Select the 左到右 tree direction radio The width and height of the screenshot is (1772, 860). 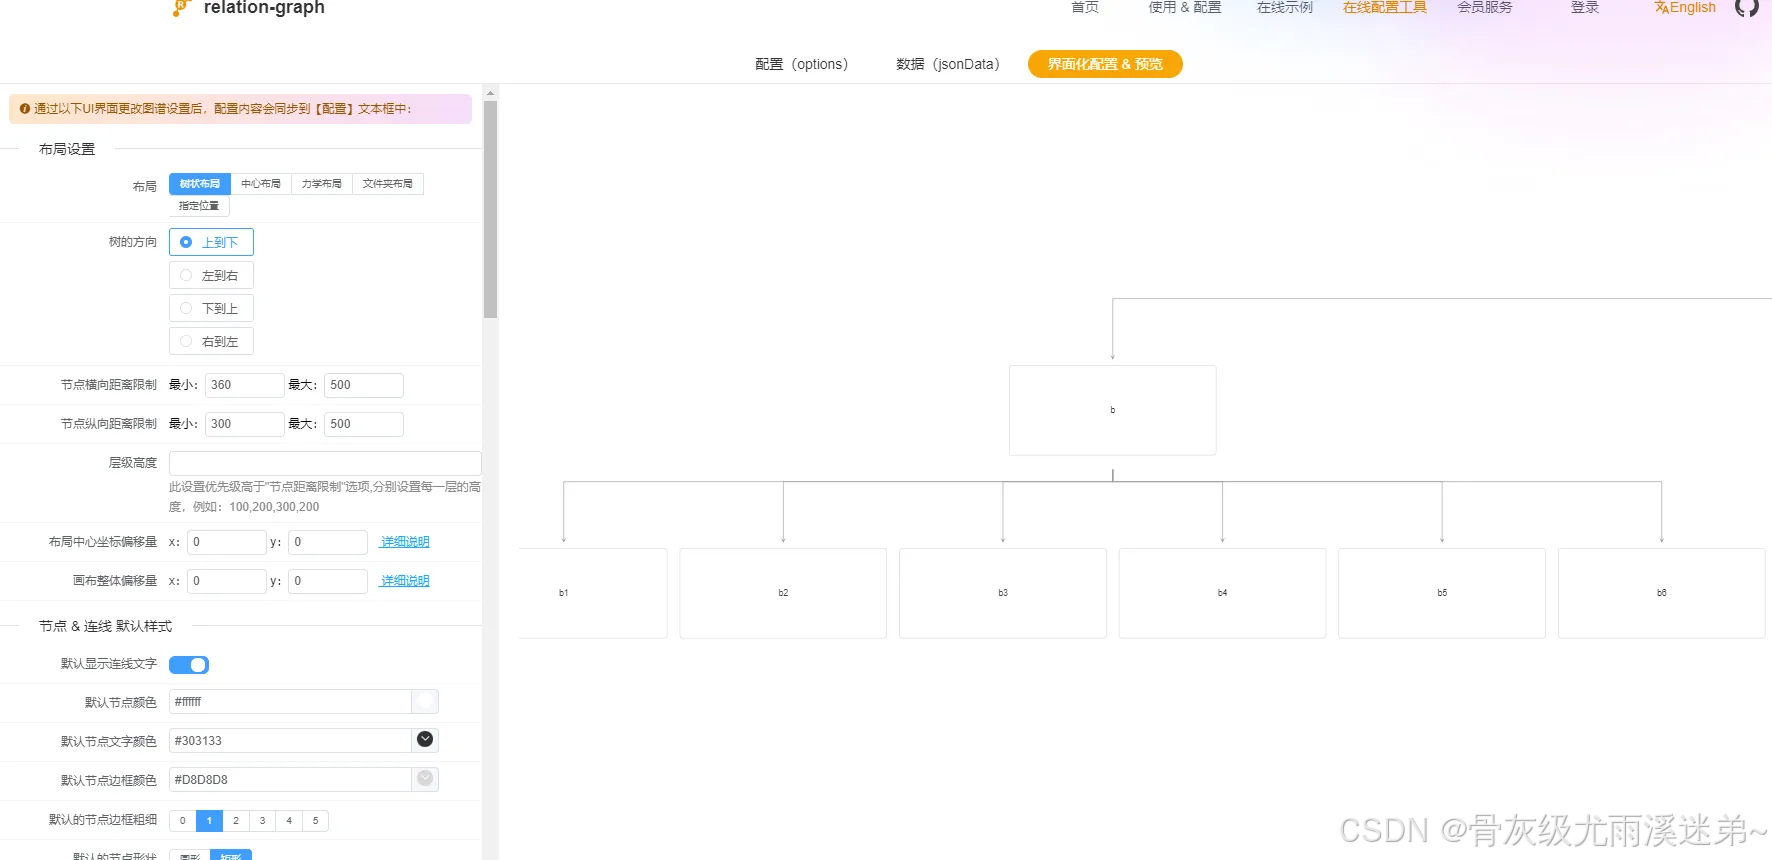coord(211,275)
